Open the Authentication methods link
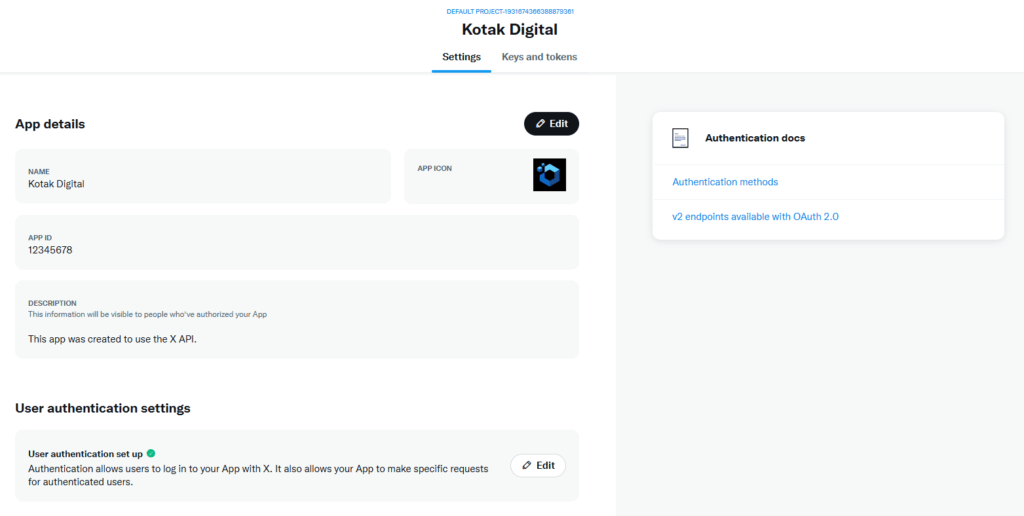Image resolution: width=1024 pixels, height=516 pixels. pyautogui.click(x=725, y=182)
